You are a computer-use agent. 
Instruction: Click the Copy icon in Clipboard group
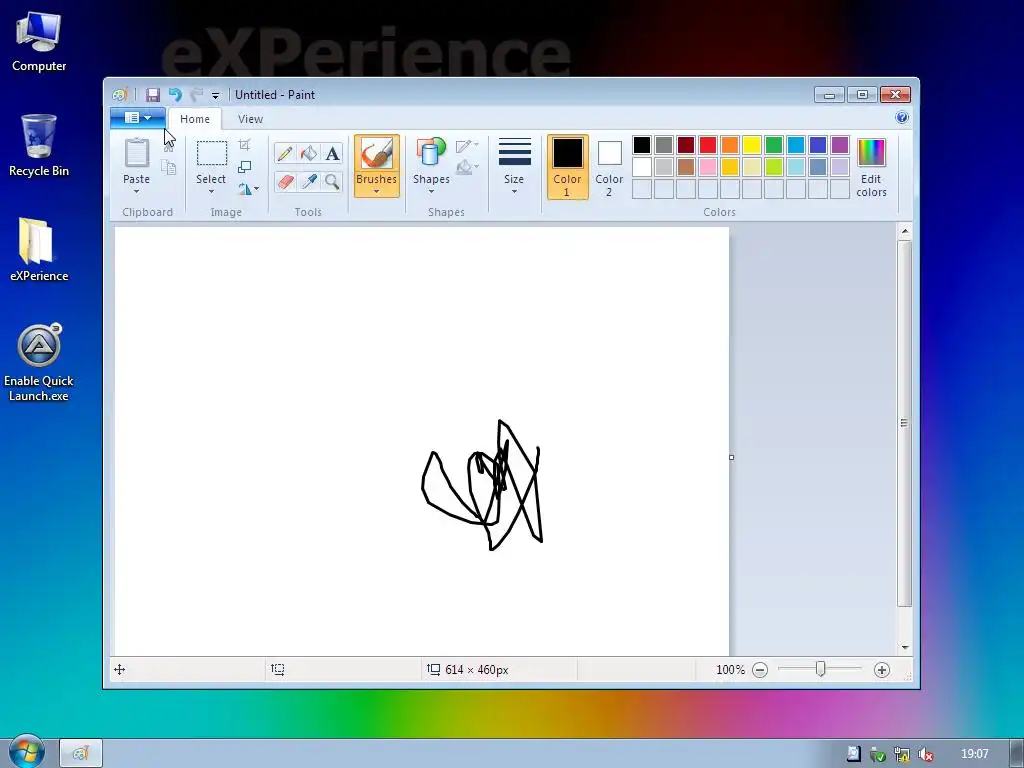[168, 168]
